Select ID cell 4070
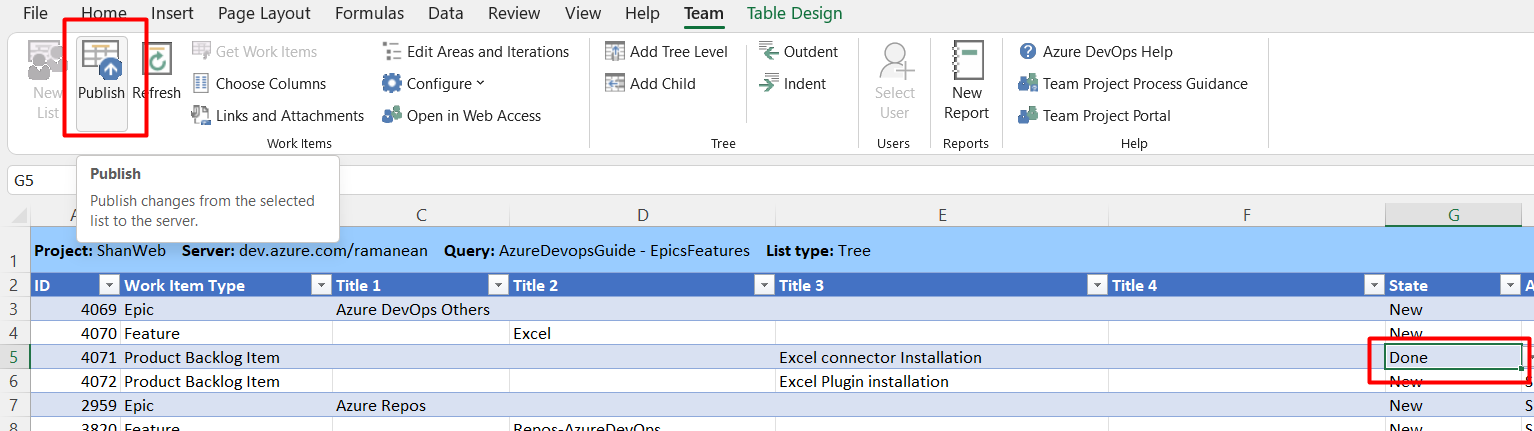The image size is (1534, 431). tap(76, 333)
